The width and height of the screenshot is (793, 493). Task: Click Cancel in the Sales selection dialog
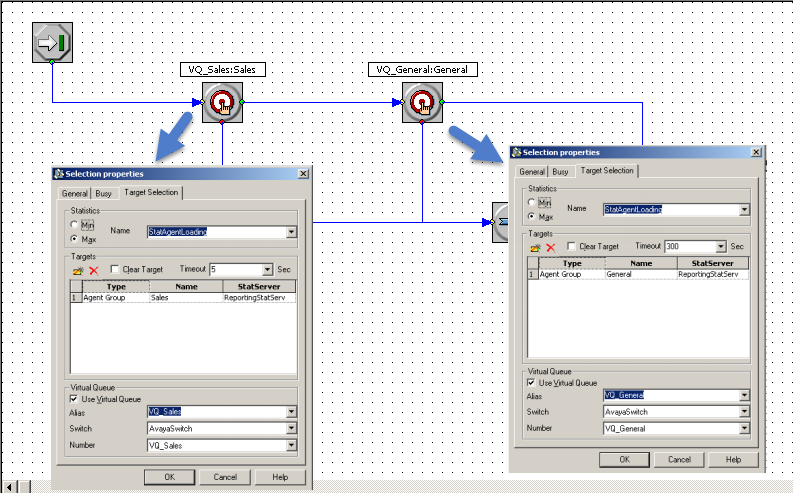(x=225, y=477)
